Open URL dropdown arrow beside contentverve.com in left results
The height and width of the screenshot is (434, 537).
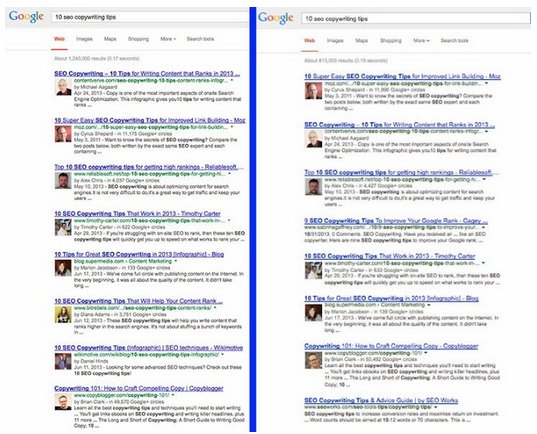click(232, 80)
